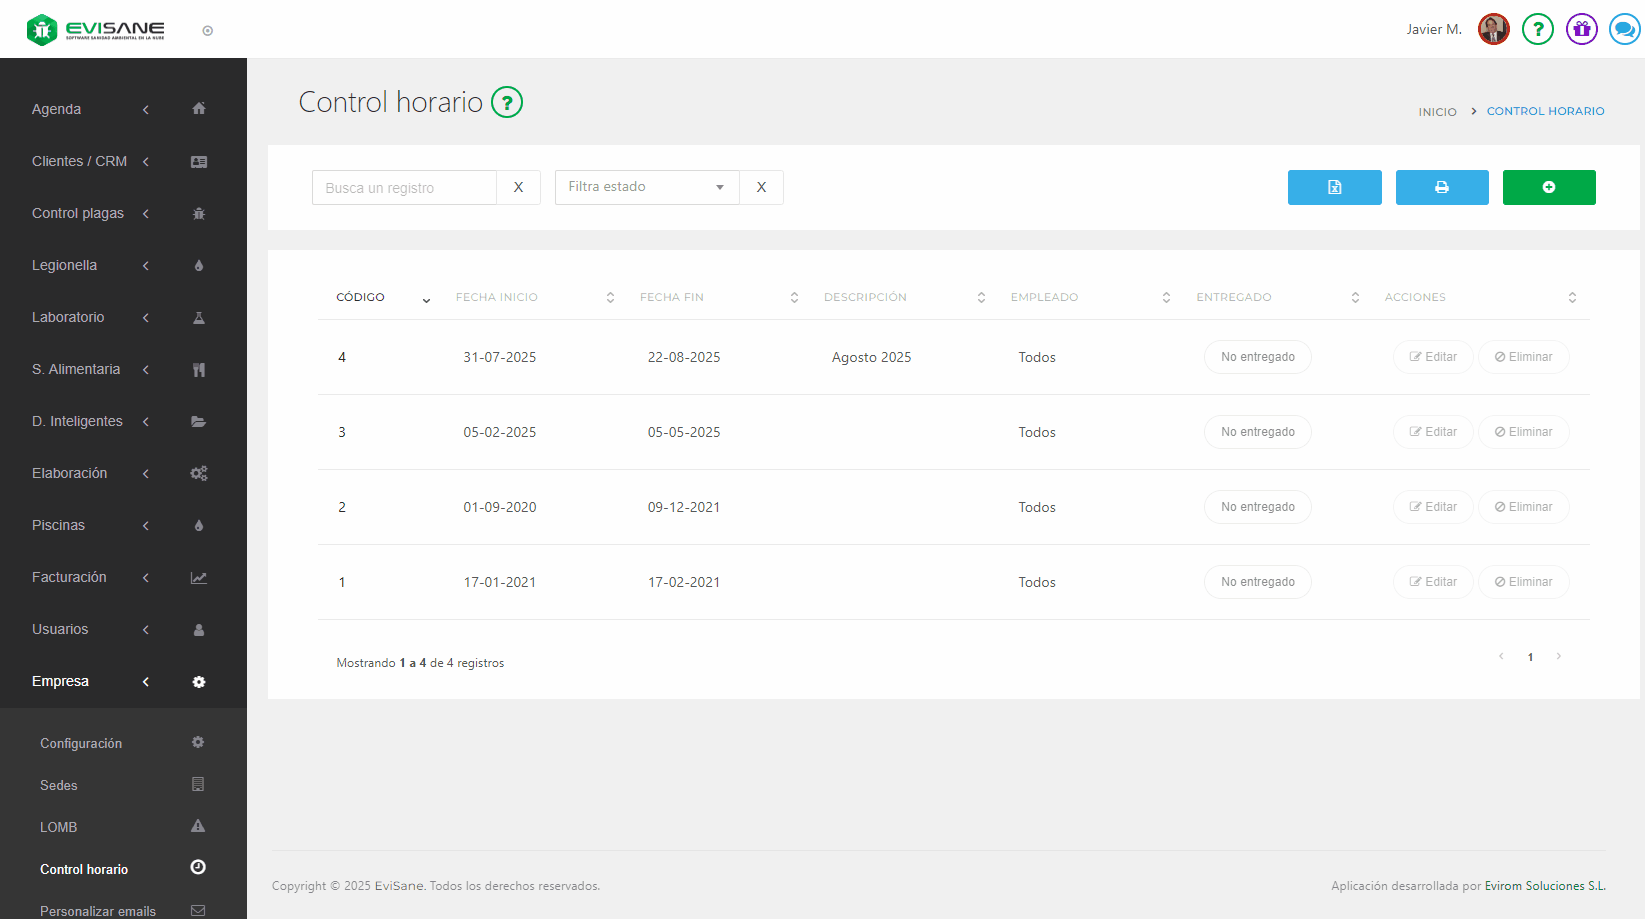
Task: Expand the S. Alimentaria menu
Action: (146, 369)
